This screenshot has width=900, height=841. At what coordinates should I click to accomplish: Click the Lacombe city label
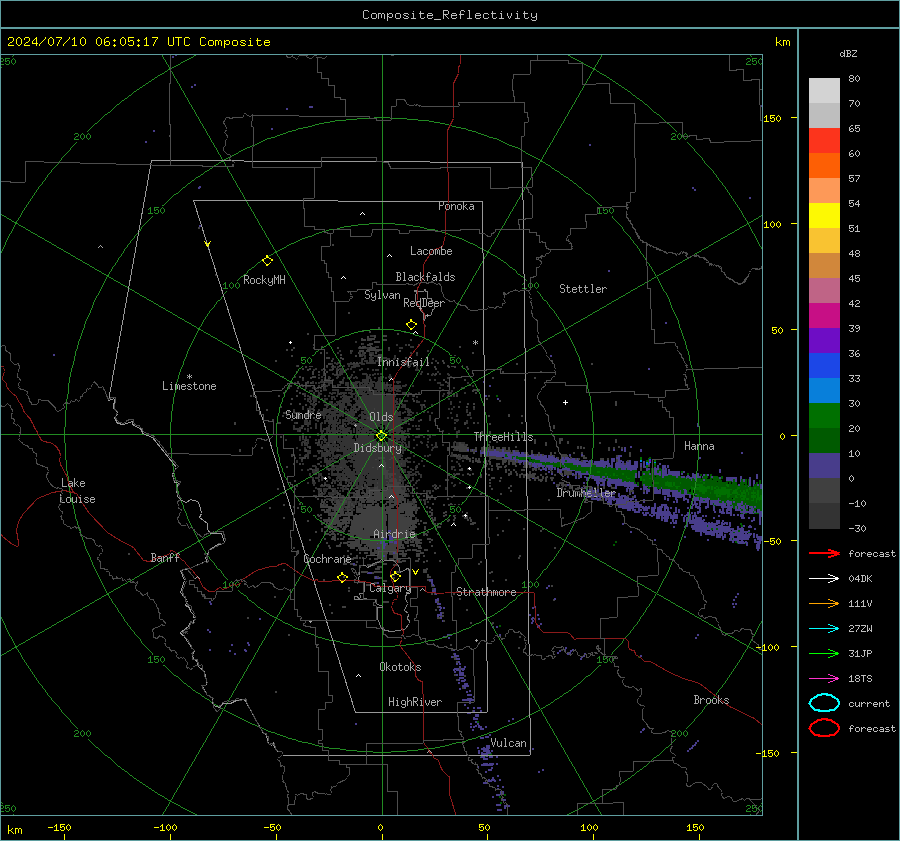(x=431, y=251)
